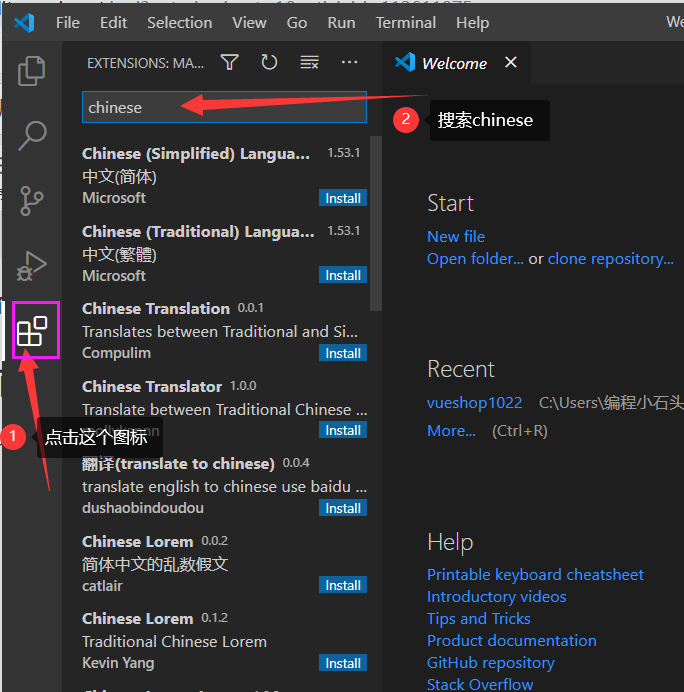Switch to the Welcome tab
This screenshot has height=692, width=684.
pos(454,63)
